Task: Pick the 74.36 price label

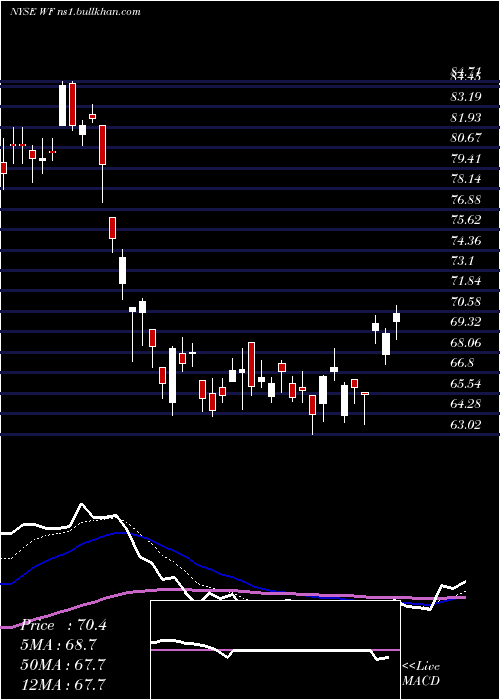Action: (466, 241)
